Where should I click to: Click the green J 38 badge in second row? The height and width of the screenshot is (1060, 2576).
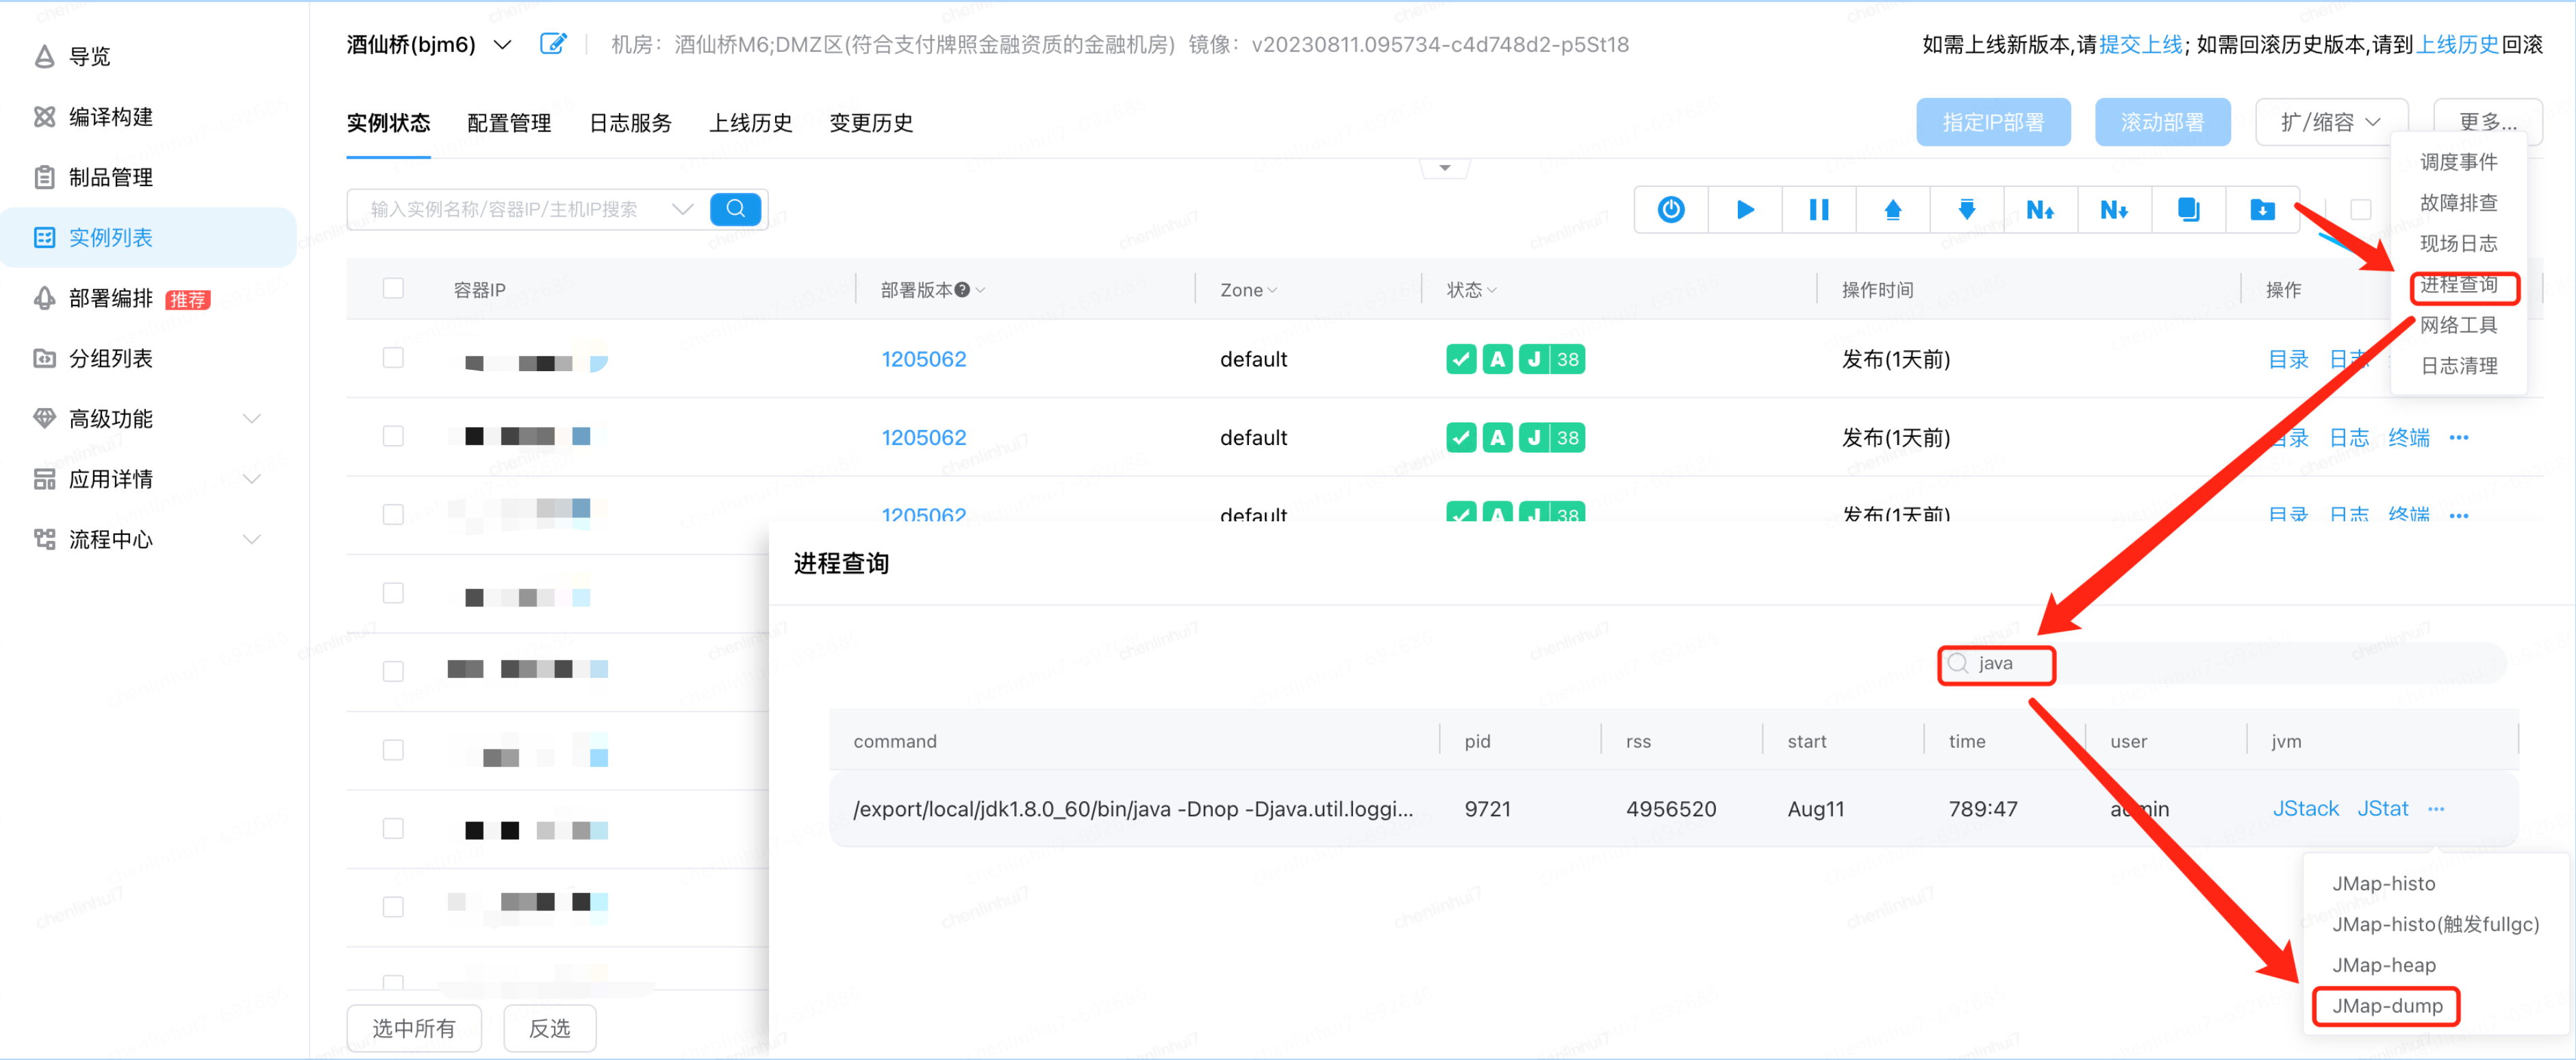(x=1551, y=437)
